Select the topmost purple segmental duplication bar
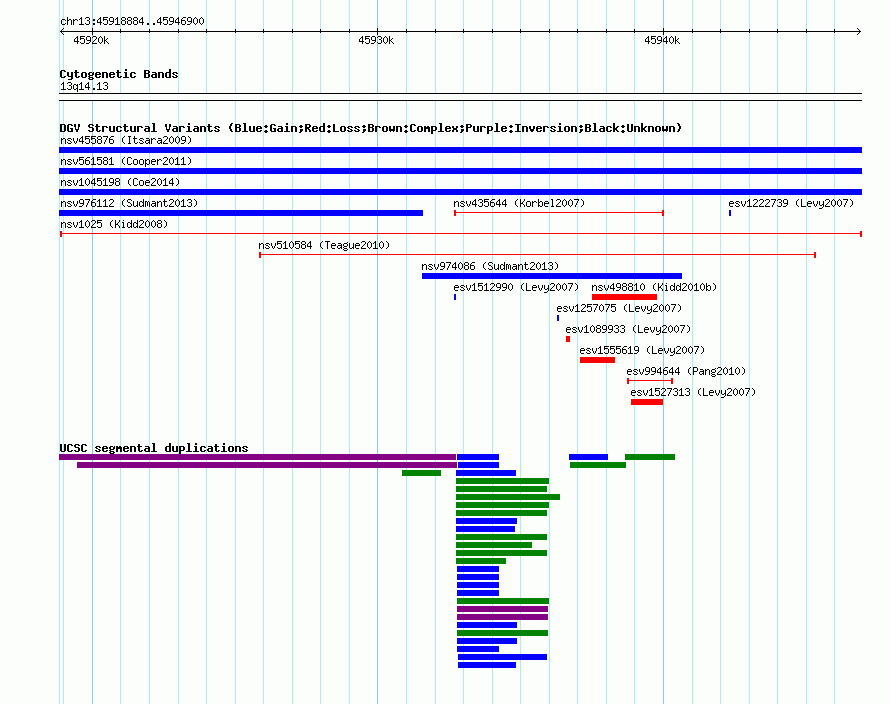 click(x=258, y=457)
